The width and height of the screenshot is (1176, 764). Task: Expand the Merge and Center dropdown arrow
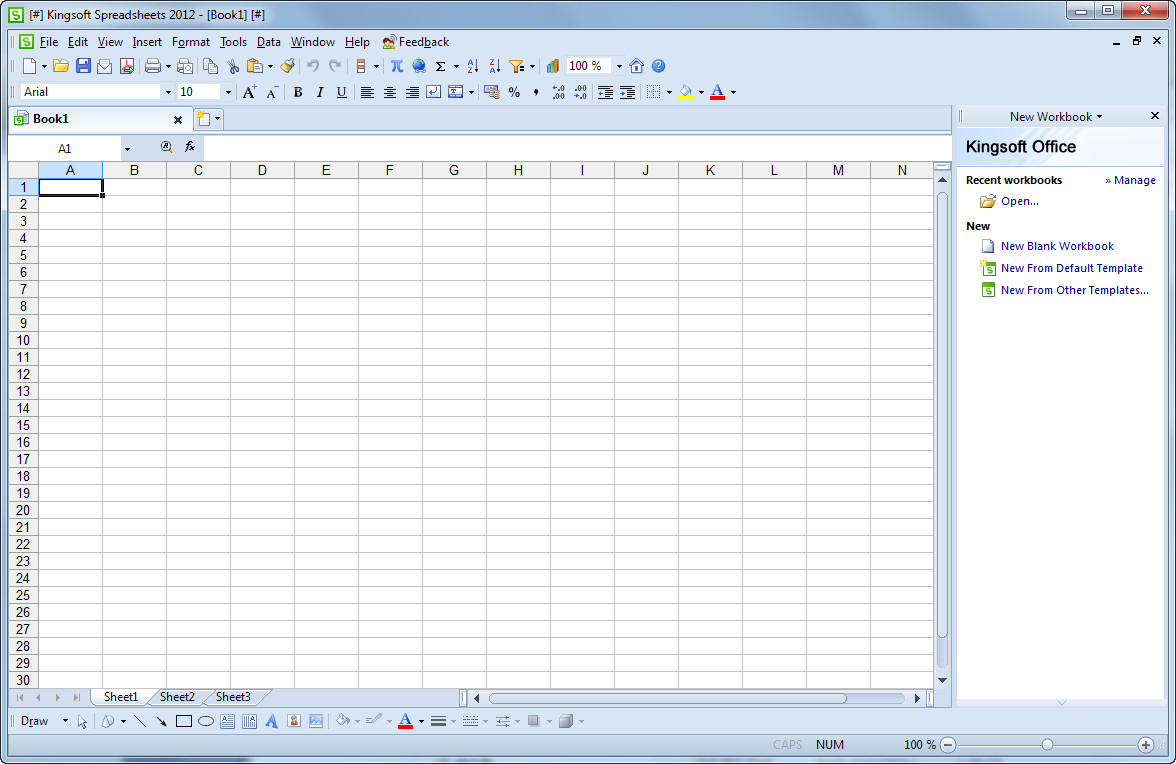[x=471, y=92]
